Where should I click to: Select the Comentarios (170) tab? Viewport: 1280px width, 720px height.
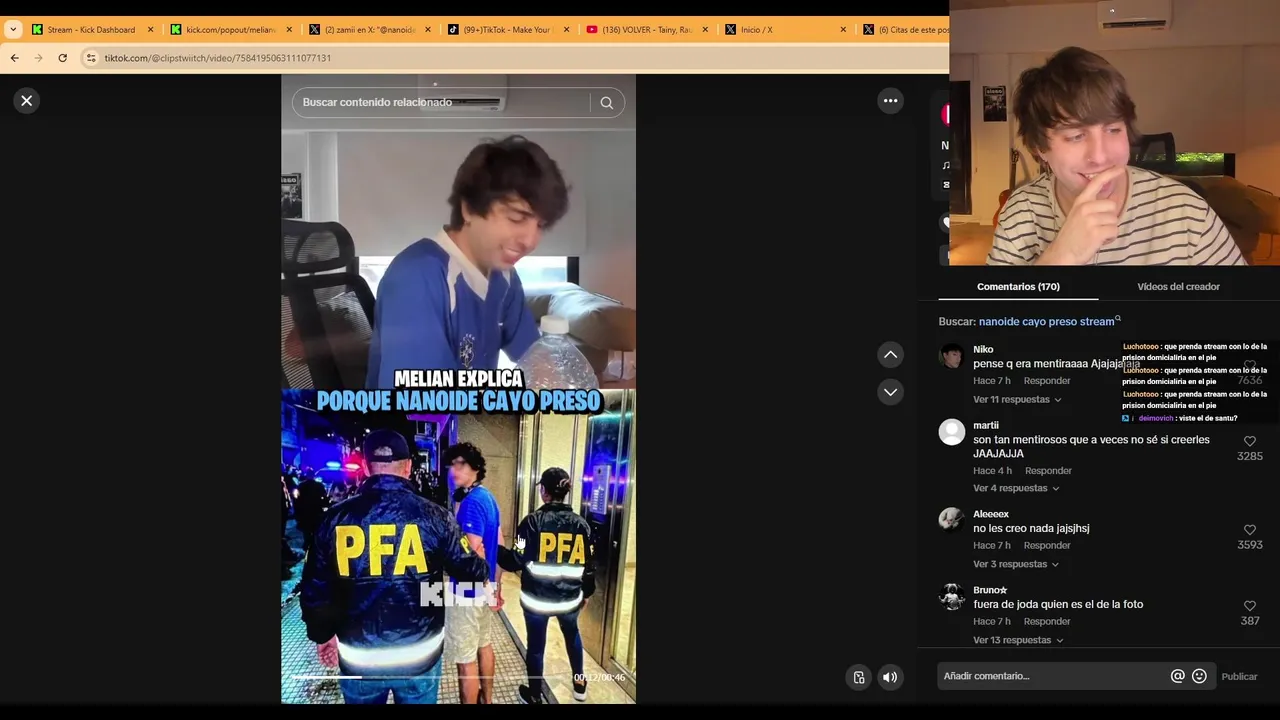click(1018, 287)
